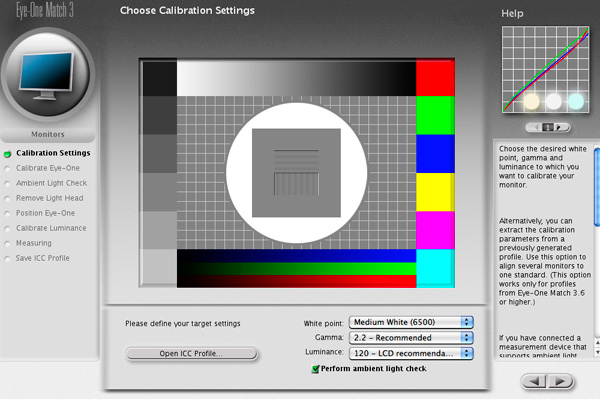This screenshot has width=600, height=400.
Task: Click the warm white point circle
Action: tap(531, 101)
